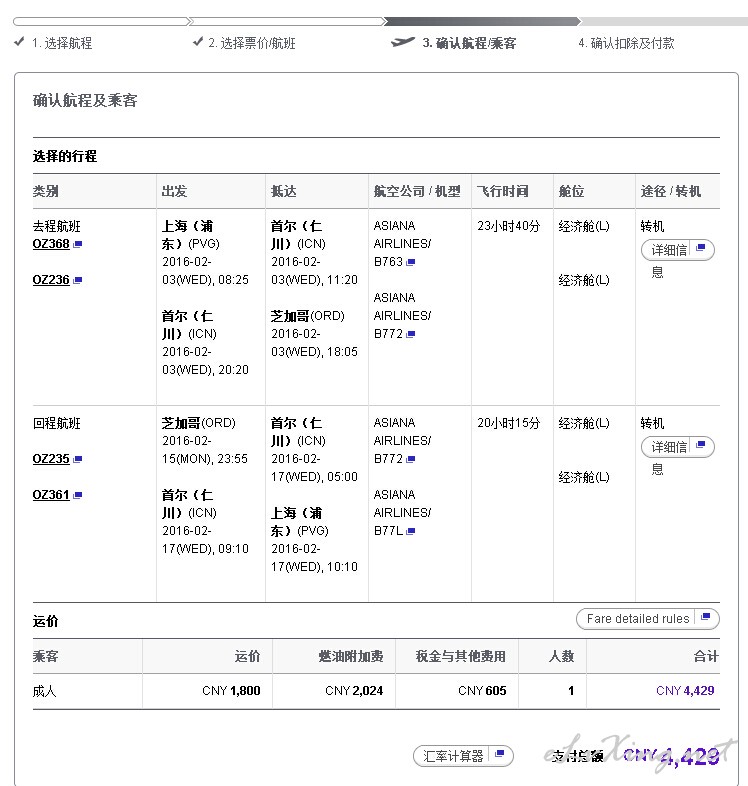The width and height of the screenshot is (748, 786).
Task: Click total CNY 4,429 in fare row
Action: coord(685,691)
